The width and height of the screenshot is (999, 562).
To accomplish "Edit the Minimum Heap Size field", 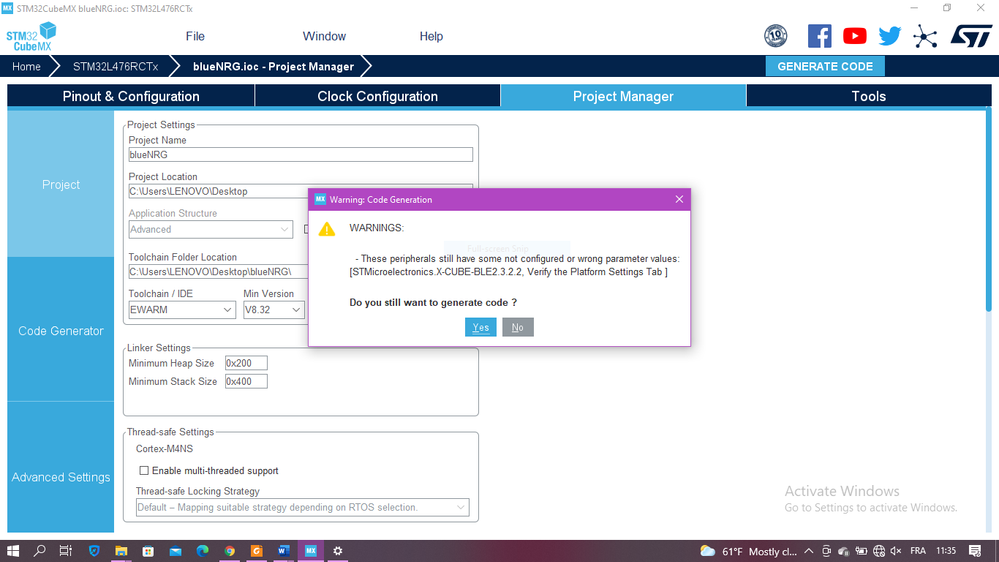I will pos(246,363).
